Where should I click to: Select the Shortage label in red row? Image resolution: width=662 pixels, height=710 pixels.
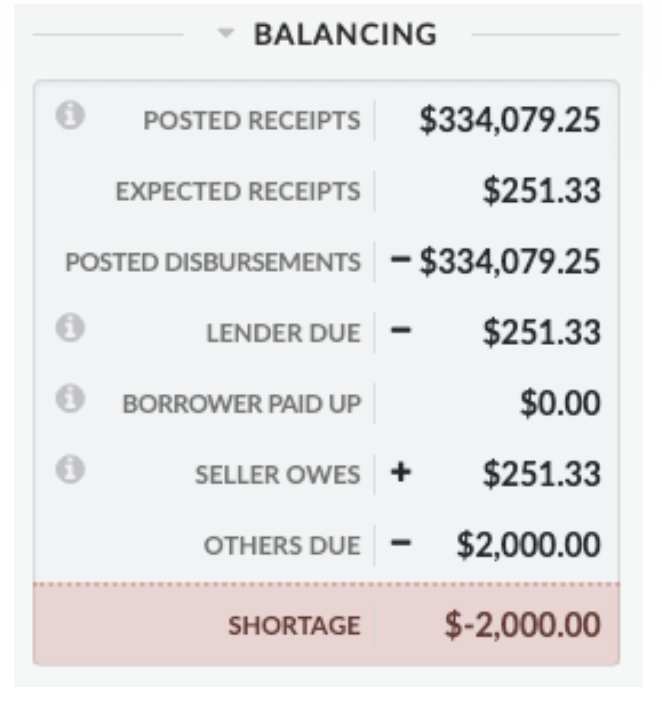[x=294, y=626]
